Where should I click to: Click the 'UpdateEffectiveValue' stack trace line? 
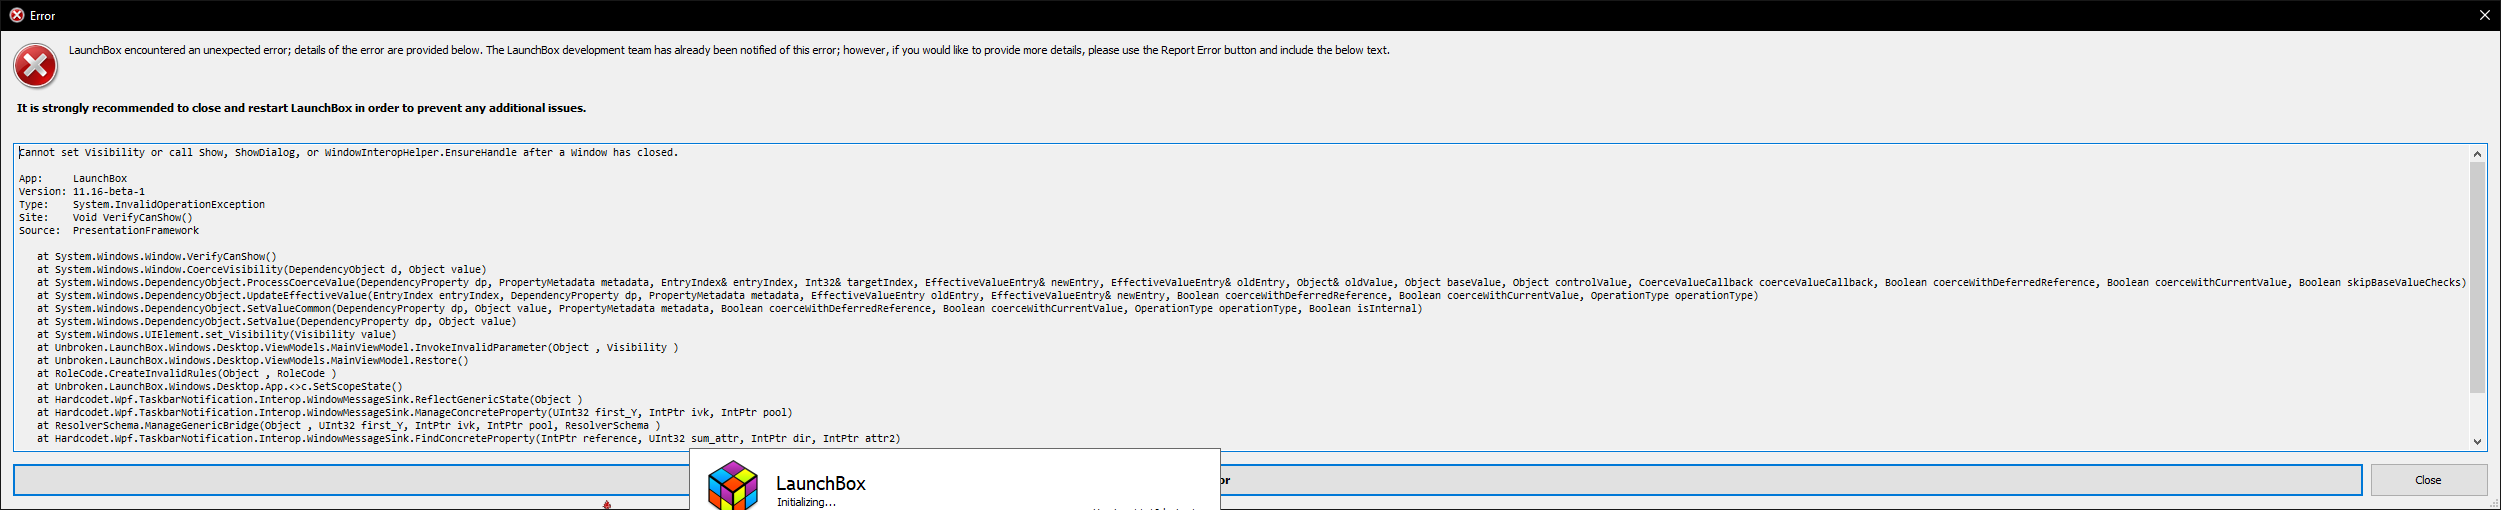pyautogui.click(x=898, y=296)
